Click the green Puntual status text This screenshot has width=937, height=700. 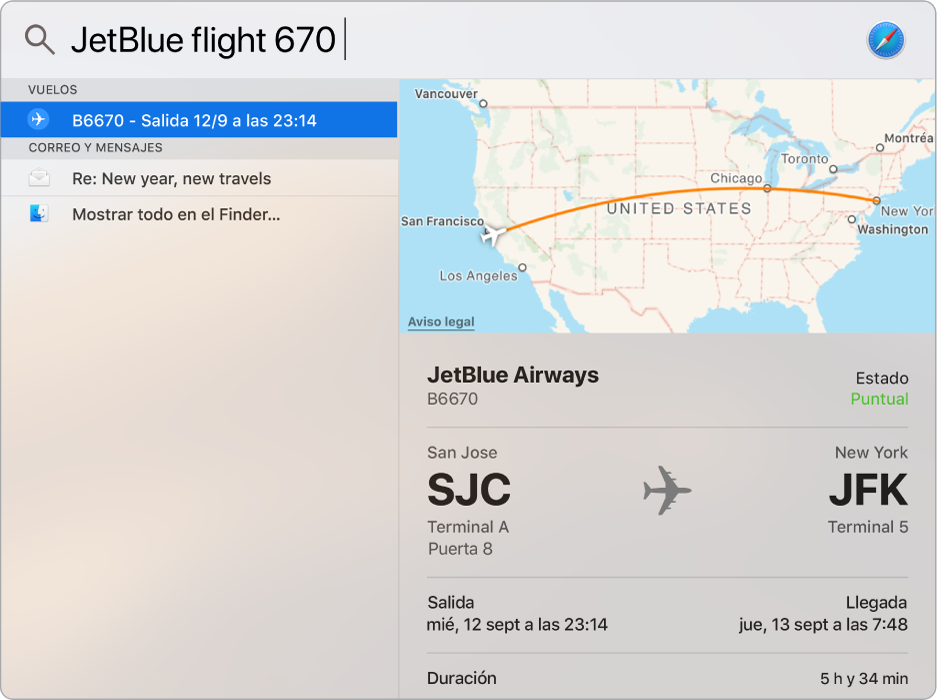[880, 399]
